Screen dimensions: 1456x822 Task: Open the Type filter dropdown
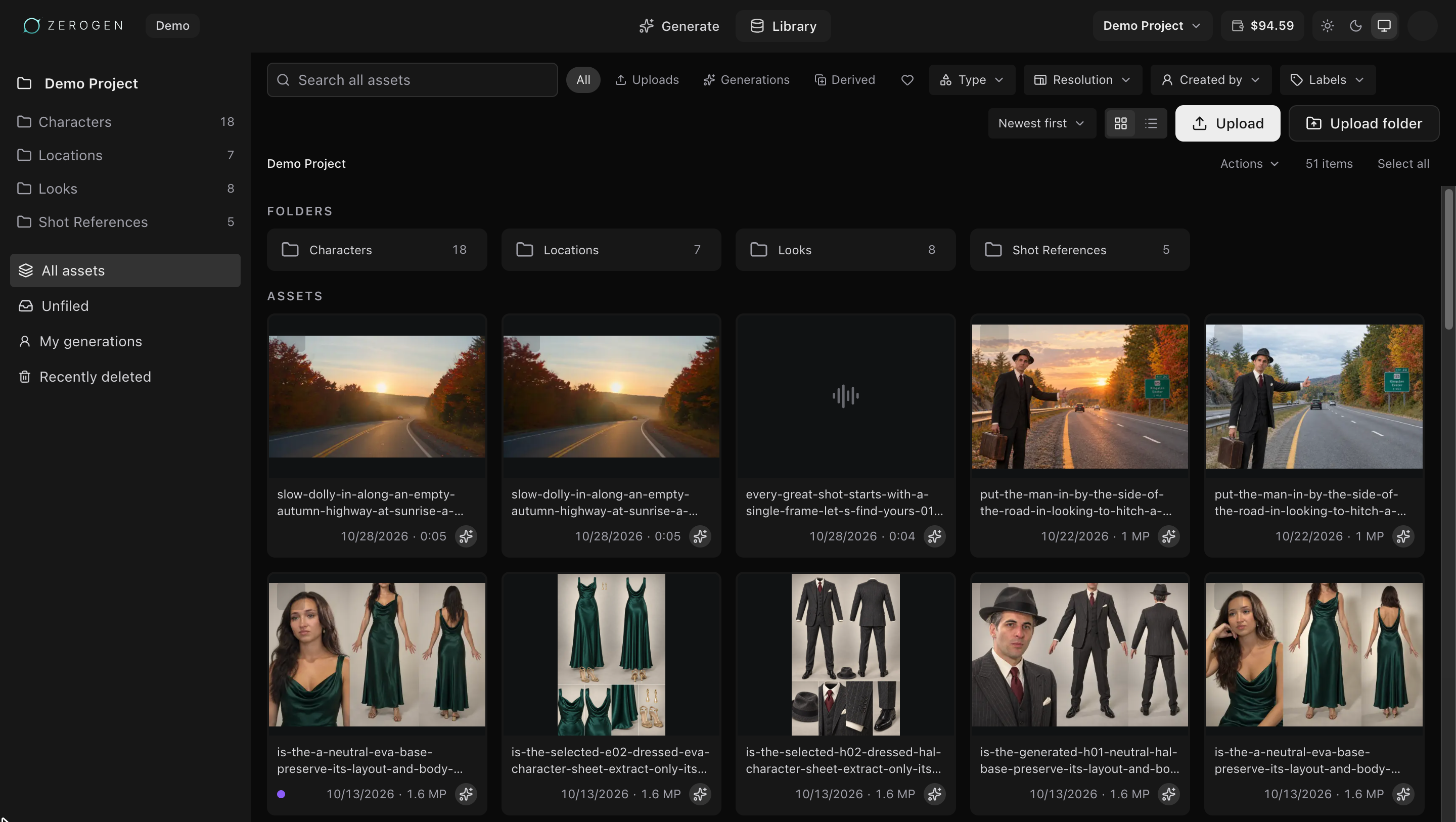point(972,80)
